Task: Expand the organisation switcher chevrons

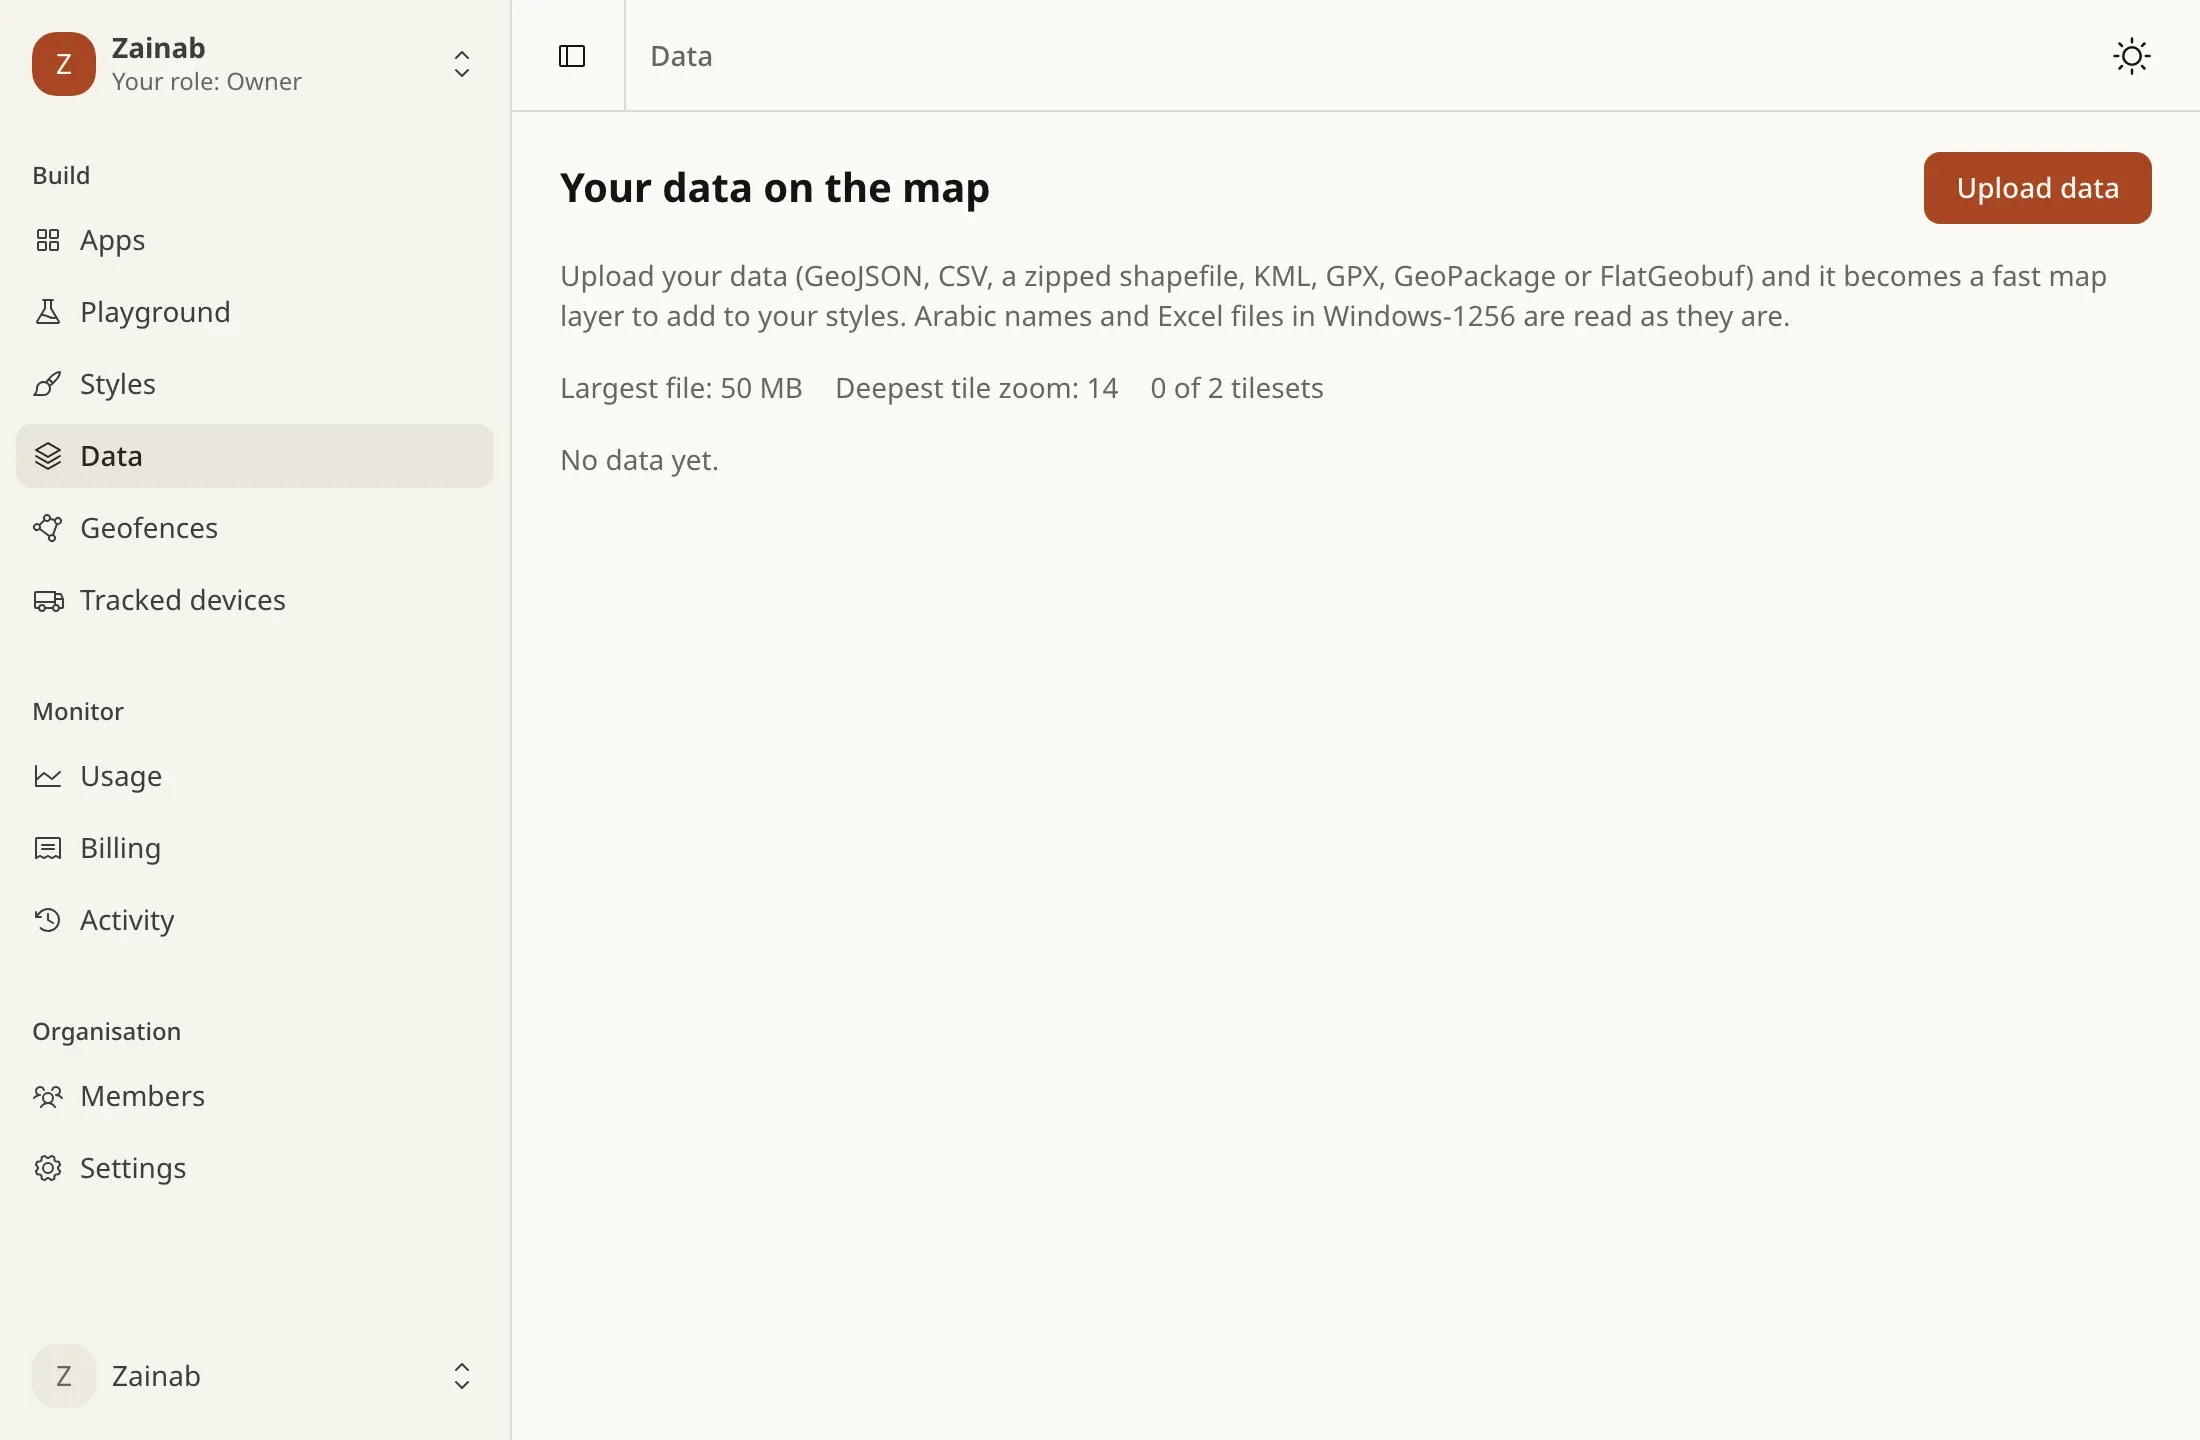Action: (x=462, y=64)
